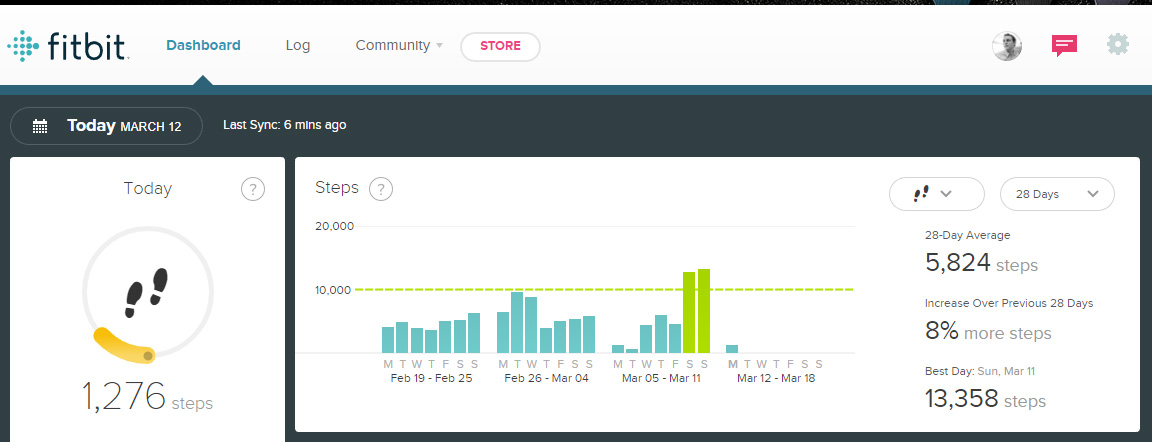Click the Mar 05 - Mar 11 week label
This screenshot has height=442, width=1152.
click(x=661, y=379)
